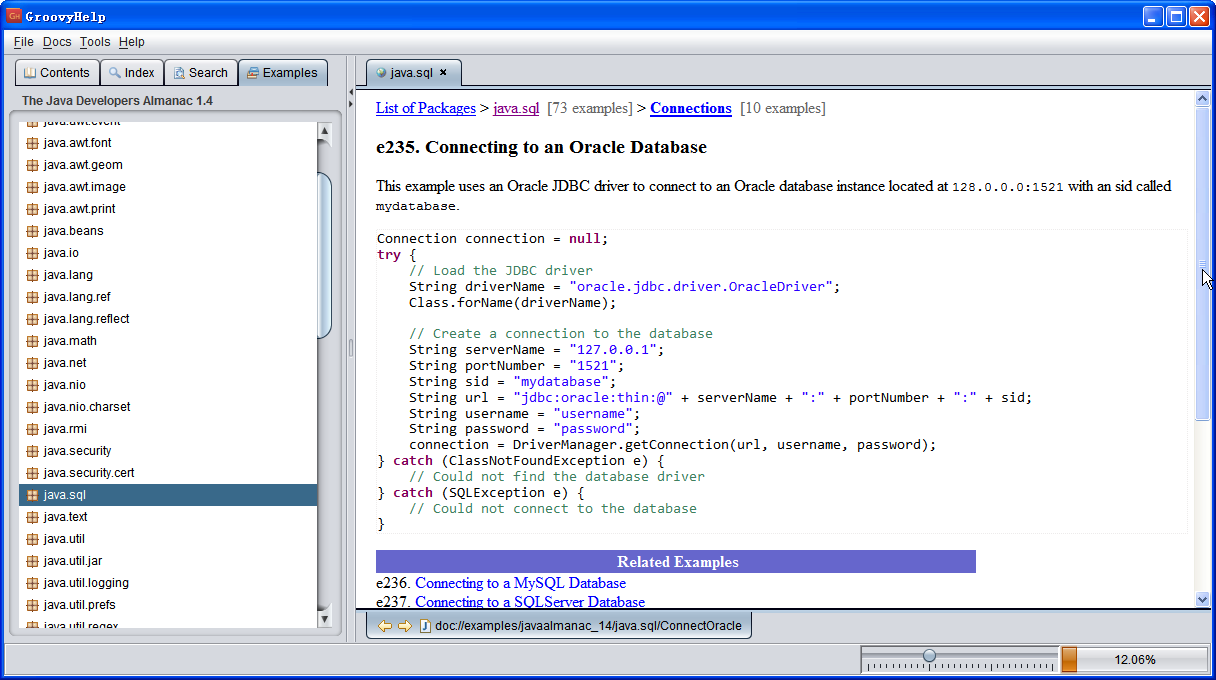Viewport: 1216px width, 680px height.
Task: Open the Docs menu
Action: pyautogui.click(x=57, y=42)
